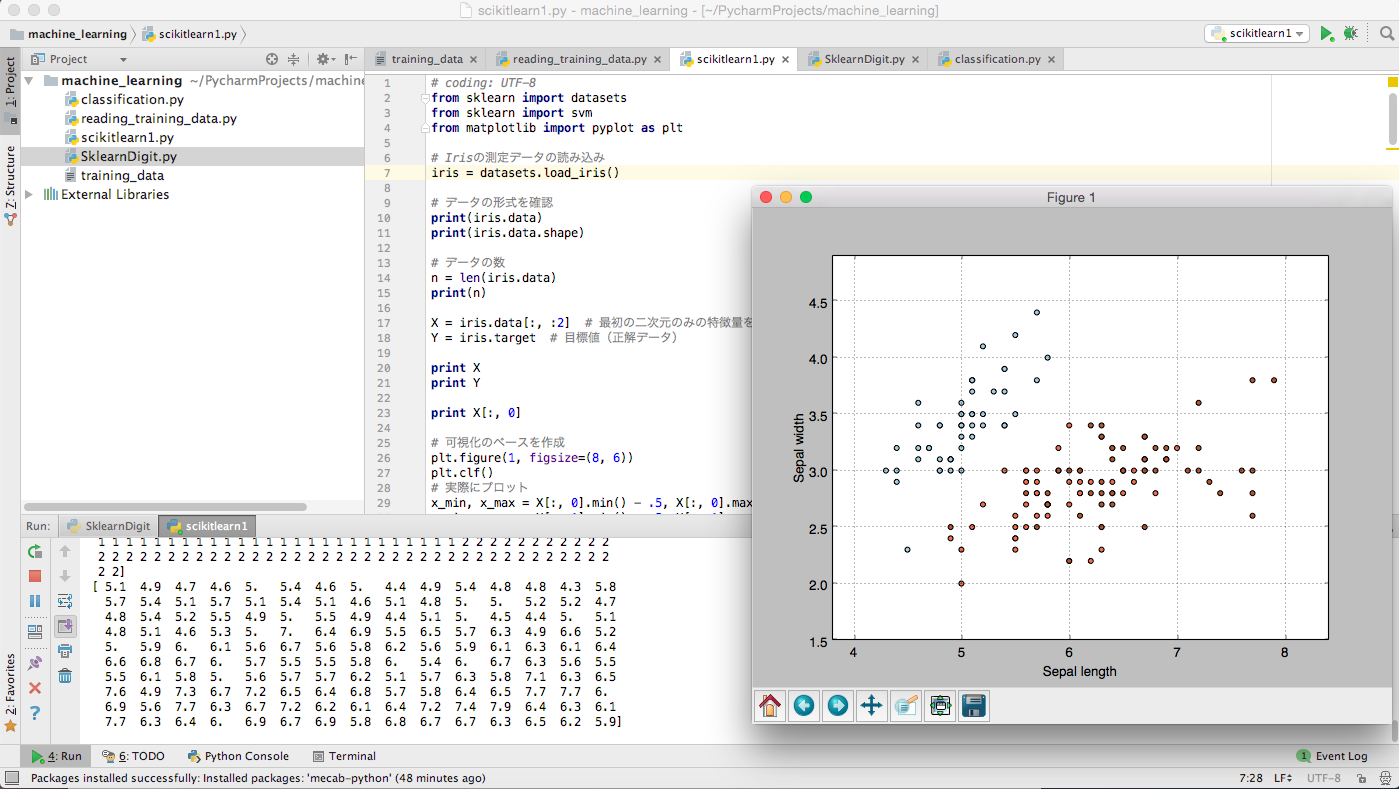The width and height of the screenshot is (1399, 789).
Task: Go forward to next plot view
Action: [838, 706]
